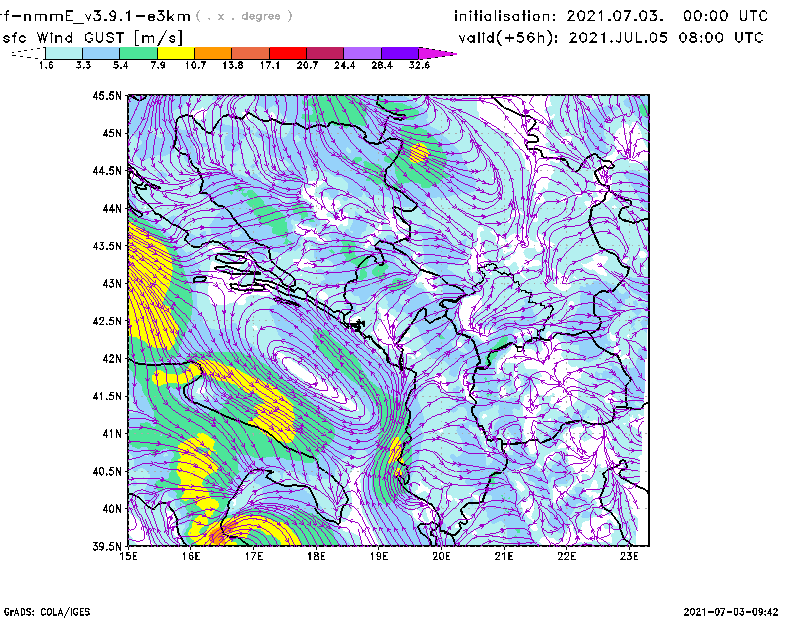This screenshot has width=800, height=618.
Task: Click the 18E longitude axis label
Action: click(x=316, y=556)
